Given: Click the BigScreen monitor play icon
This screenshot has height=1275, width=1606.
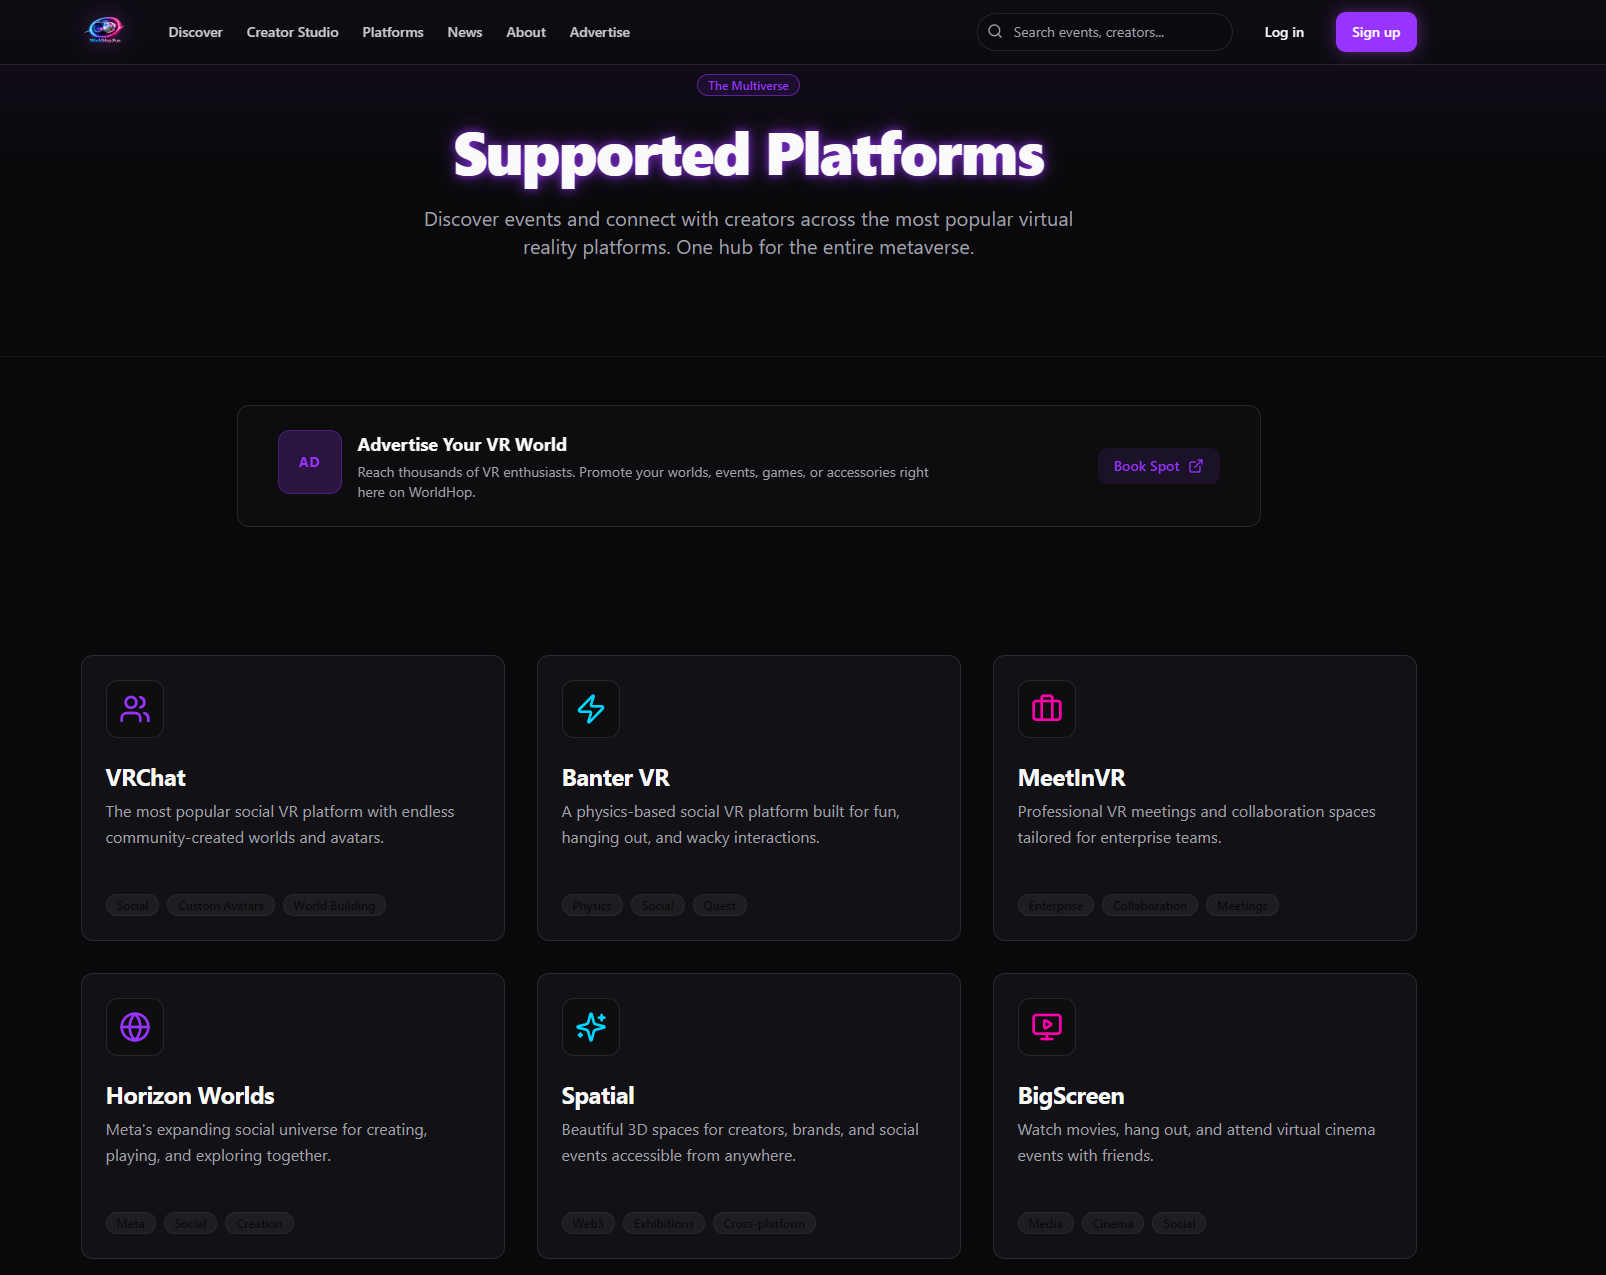Looking at the screenshot, I should coord(1047,1027).
